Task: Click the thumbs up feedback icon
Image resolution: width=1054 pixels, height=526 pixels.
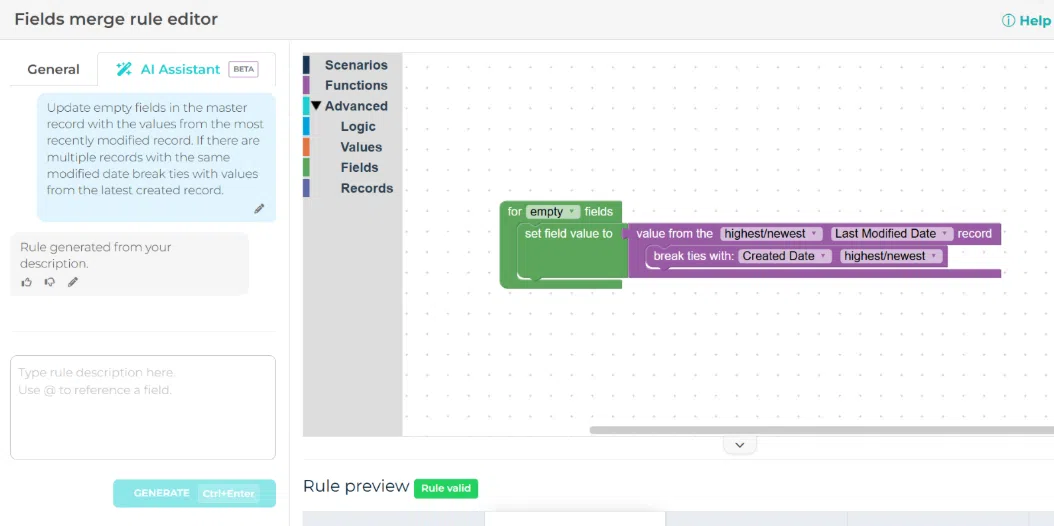Action: point(27,282)
